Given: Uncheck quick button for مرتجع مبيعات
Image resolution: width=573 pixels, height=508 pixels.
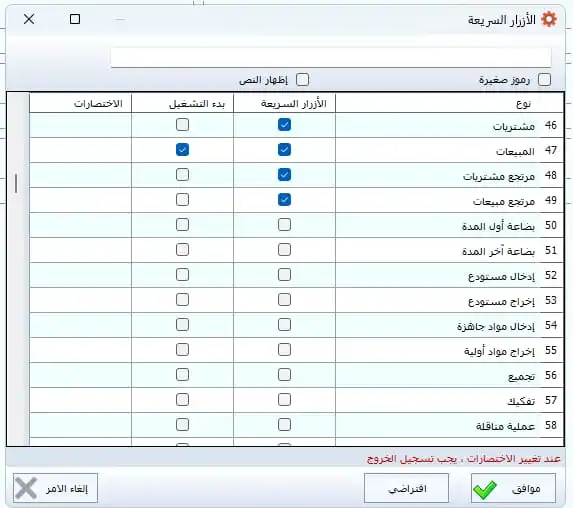Looking at the screenshot, I should coord(284,200).
